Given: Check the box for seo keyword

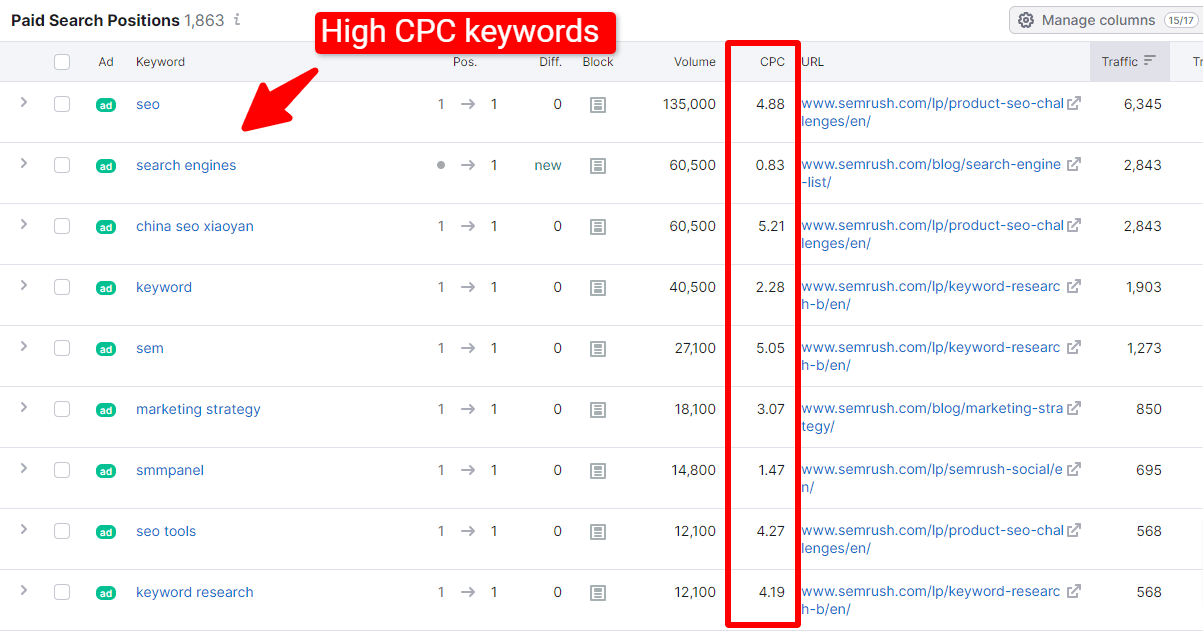Looking at the screenshot, I should coord(62,104).
